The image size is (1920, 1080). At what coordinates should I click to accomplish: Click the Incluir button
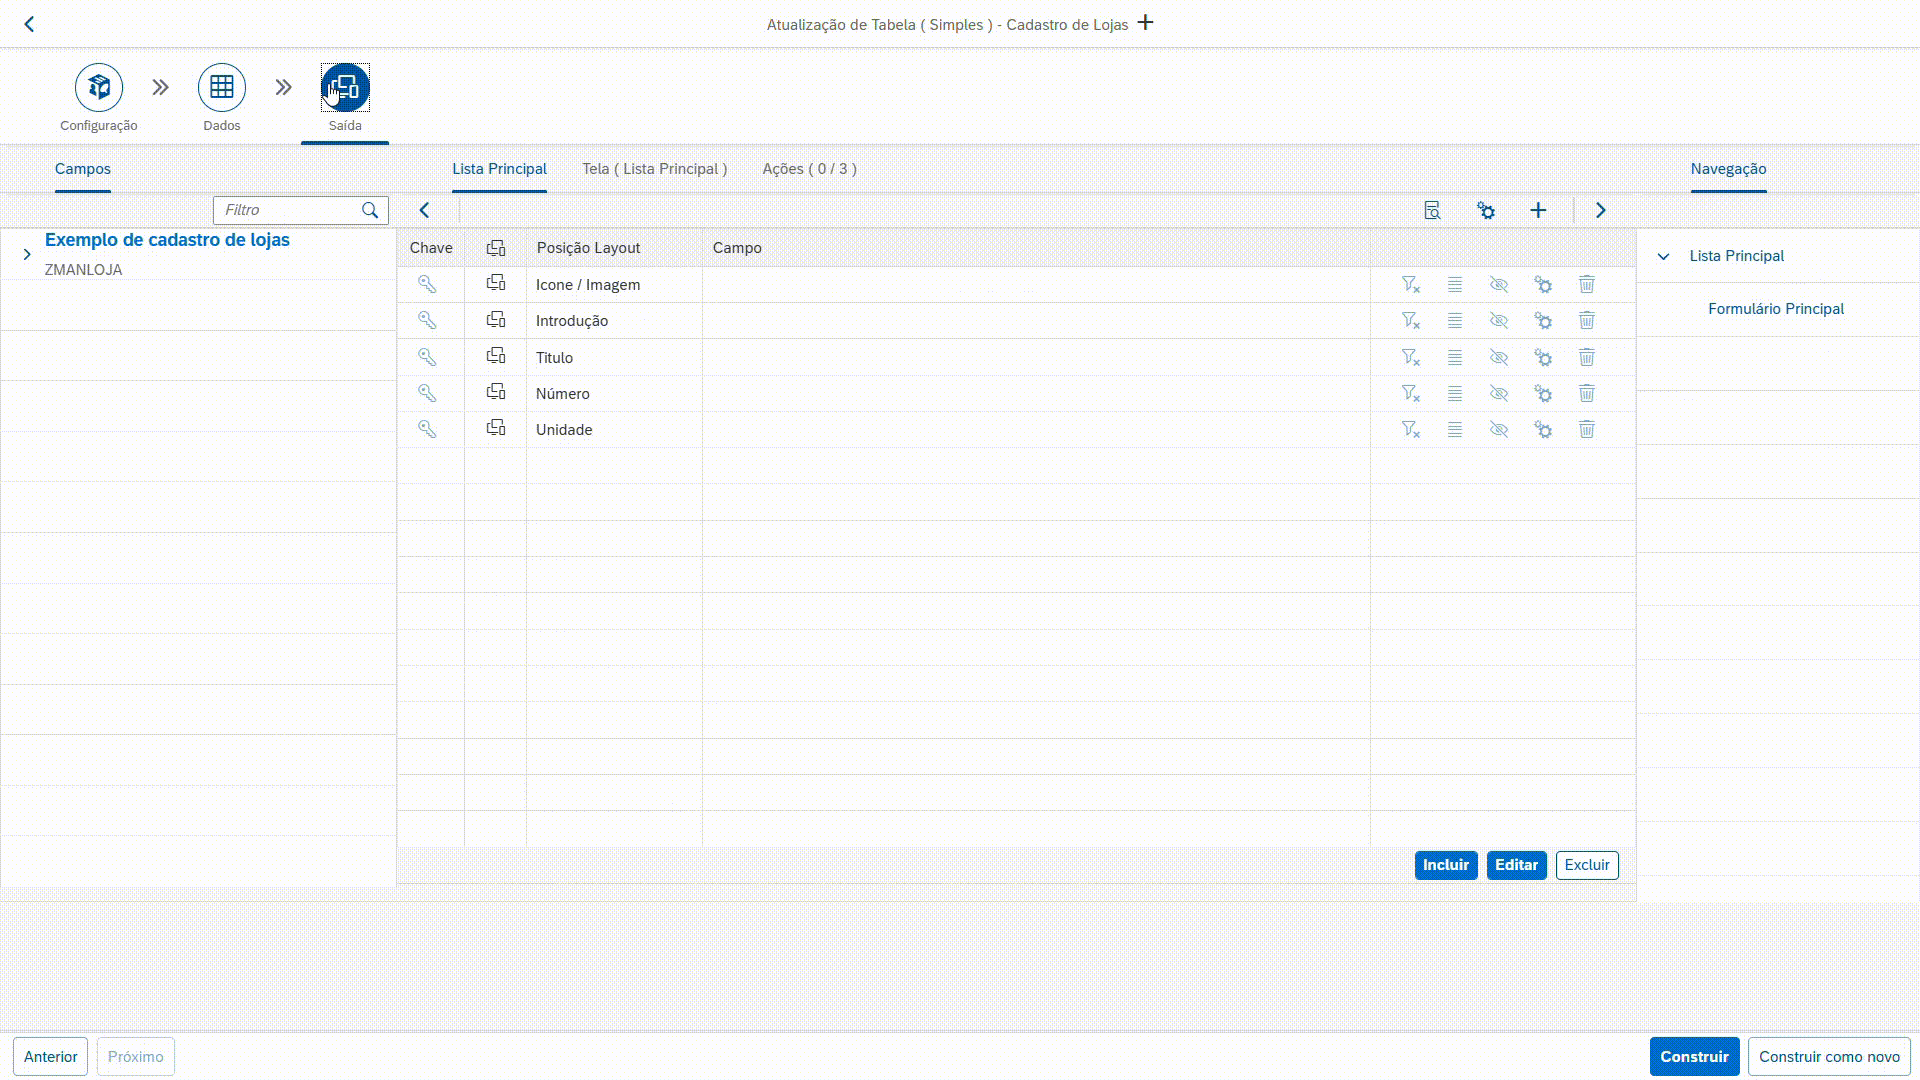click(x=1445, y=865)
